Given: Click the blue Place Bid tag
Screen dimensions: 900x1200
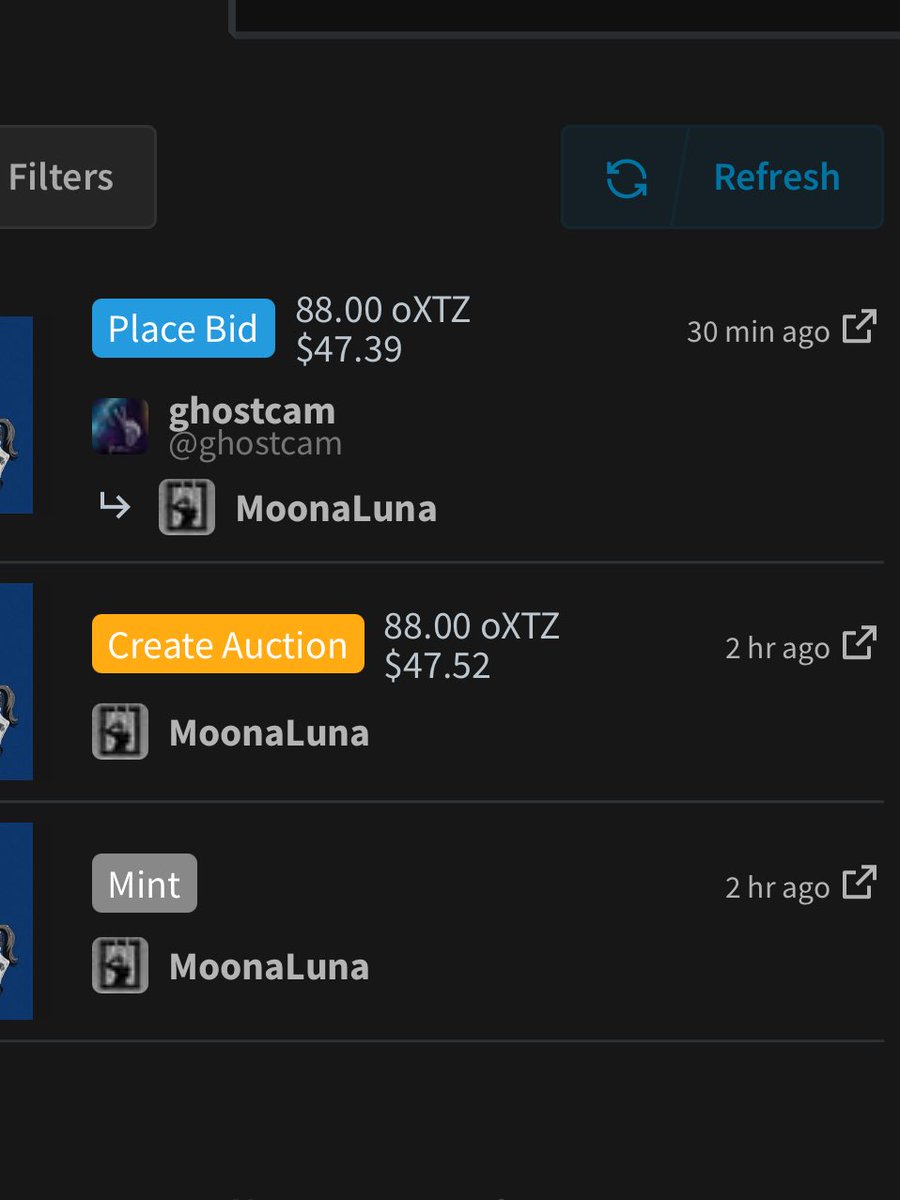Looking at the screenshot, I should 183,328.
